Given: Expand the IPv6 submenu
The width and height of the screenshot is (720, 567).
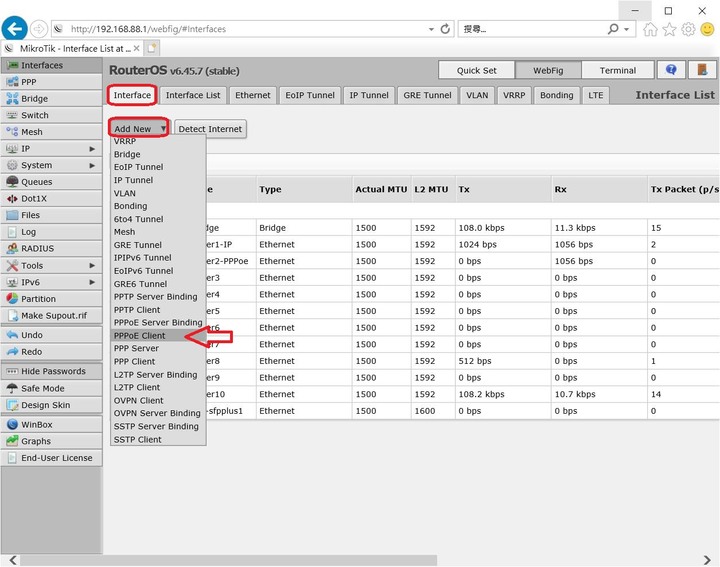Looking at the screenshot, I should pyautogui.click(x=51, y=282).
